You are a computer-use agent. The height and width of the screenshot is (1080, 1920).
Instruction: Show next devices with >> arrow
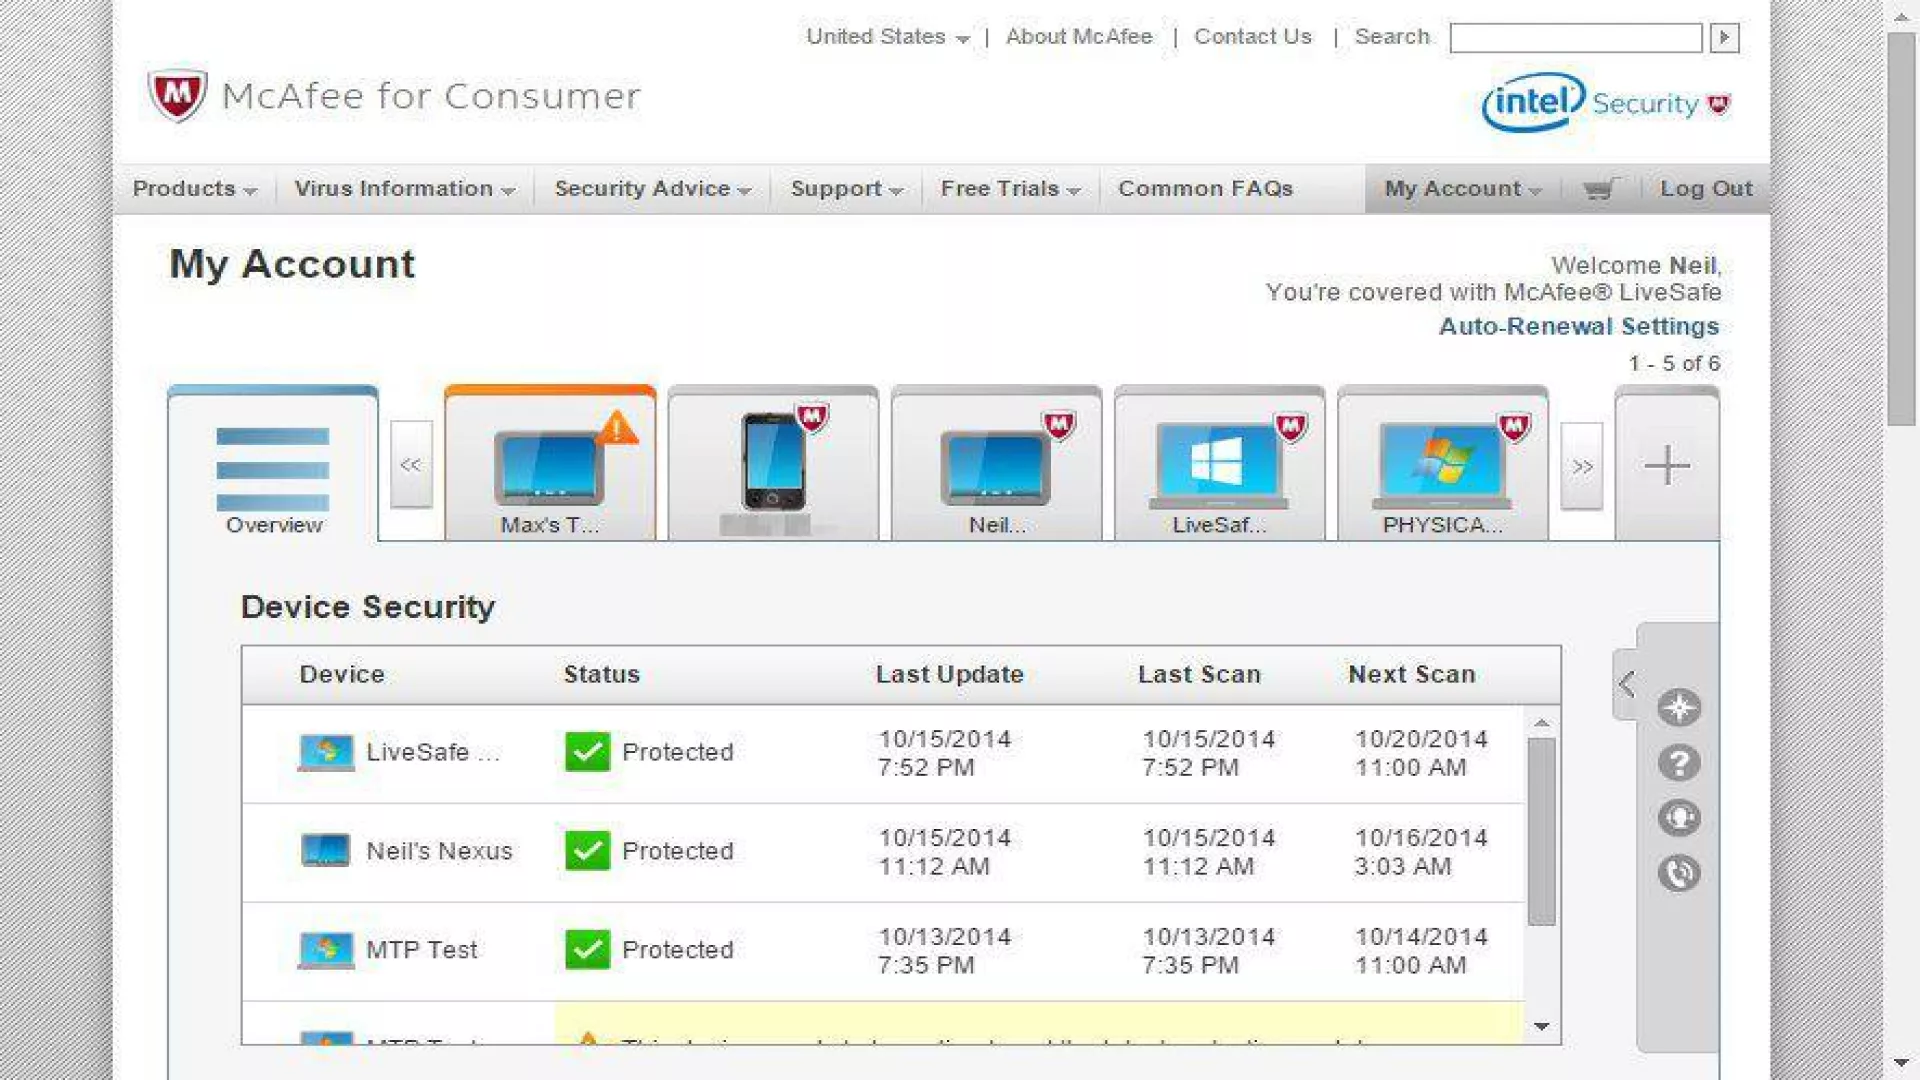1581,467
